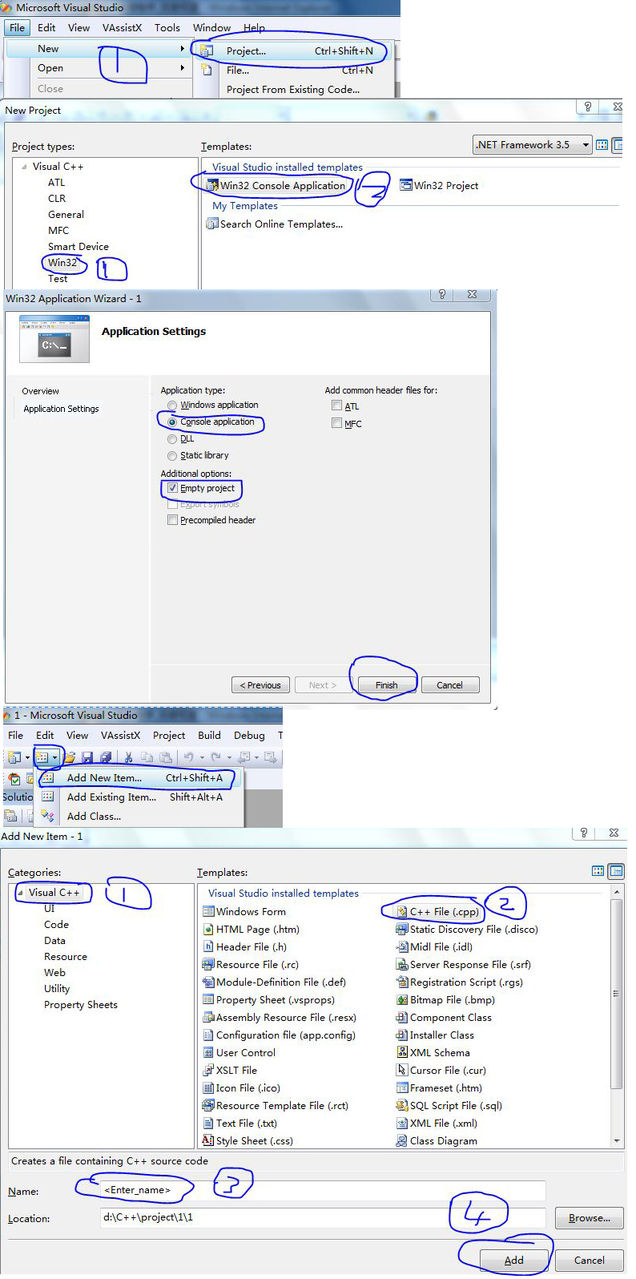
Task: Click the Add New Item toolbar icon
Action: 43,759
